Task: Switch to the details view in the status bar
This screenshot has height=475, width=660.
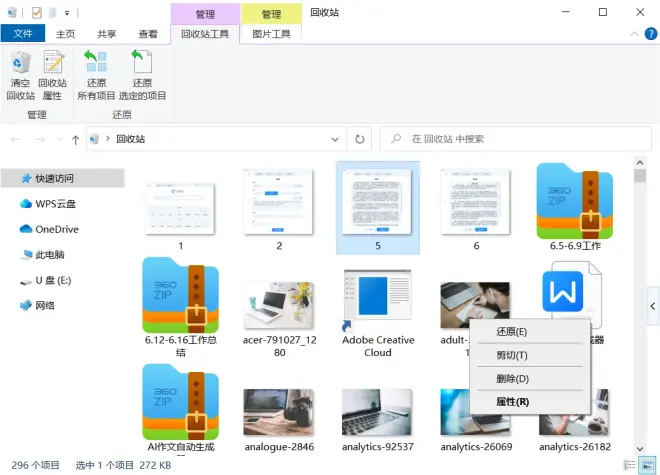Action: click(x=629, y=464)
